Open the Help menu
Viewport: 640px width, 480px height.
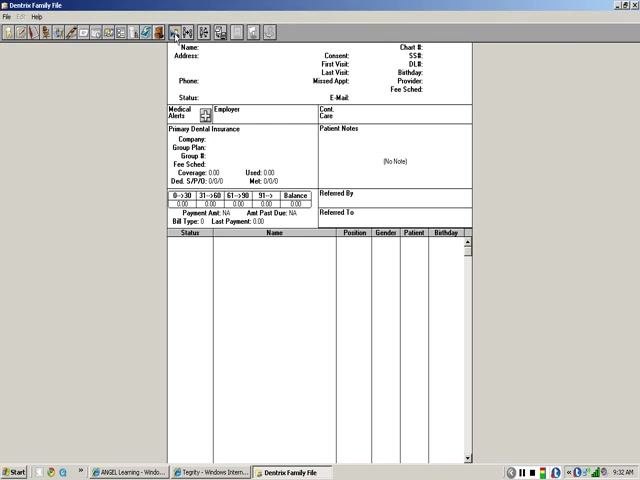(37, 17)
